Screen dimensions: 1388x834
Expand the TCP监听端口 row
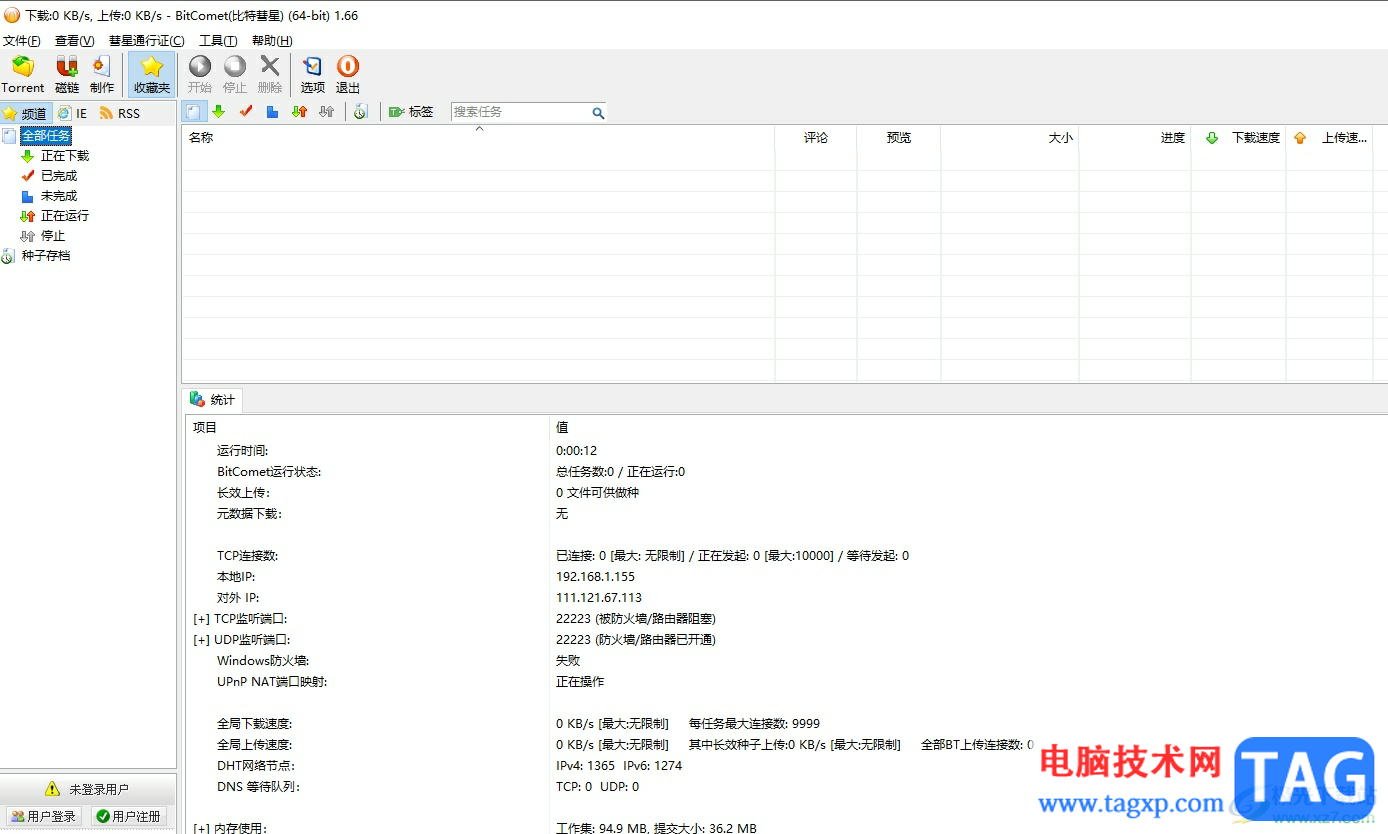click(202, 619)
